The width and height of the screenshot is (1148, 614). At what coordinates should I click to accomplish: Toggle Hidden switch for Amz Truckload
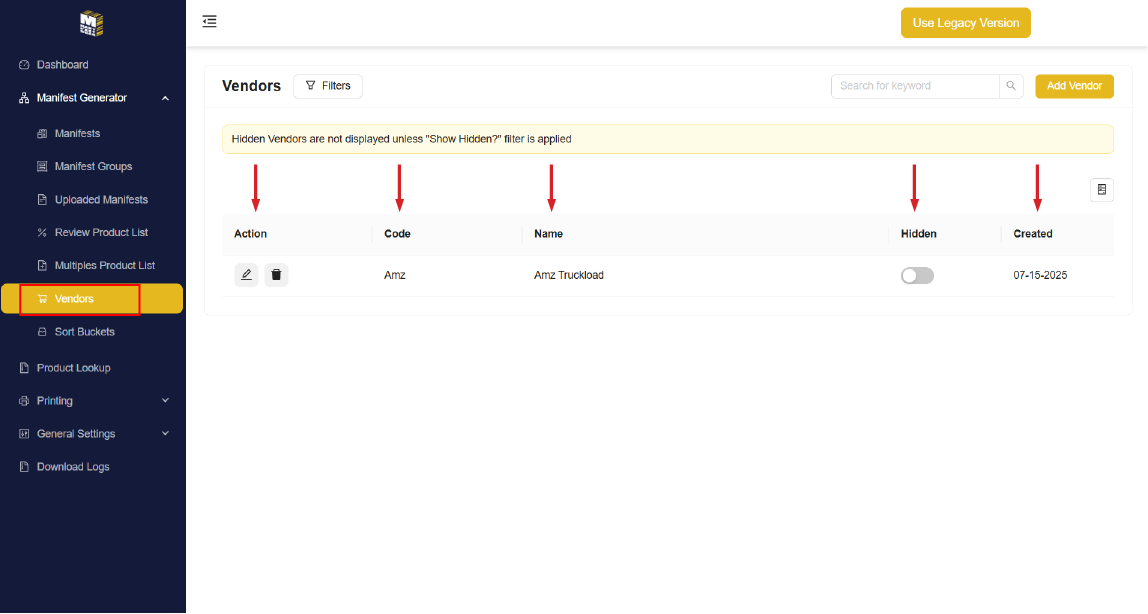coord(917,276)
